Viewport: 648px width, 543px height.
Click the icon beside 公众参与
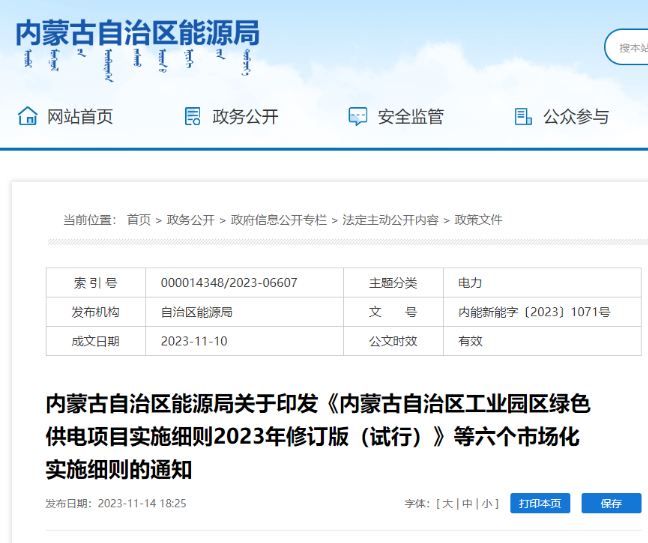pos(522,116)
